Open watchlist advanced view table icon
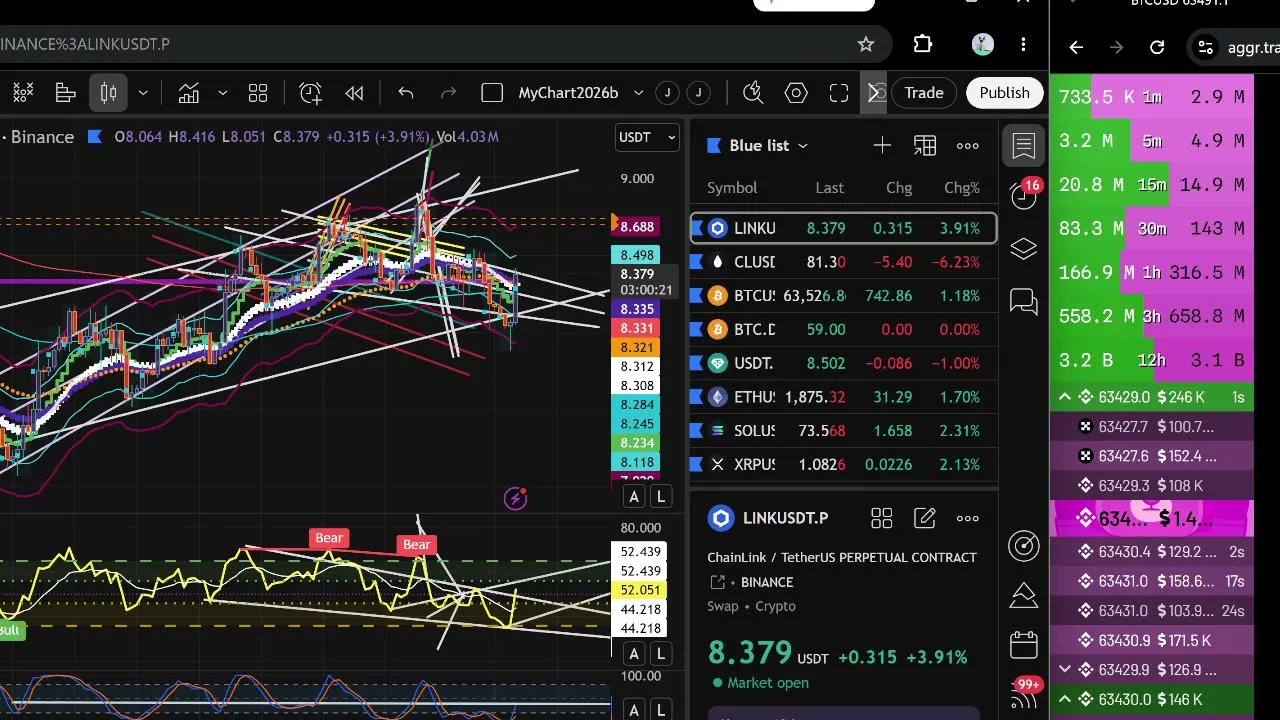Viewport: 1280px width, 720px height. [925, 146]
